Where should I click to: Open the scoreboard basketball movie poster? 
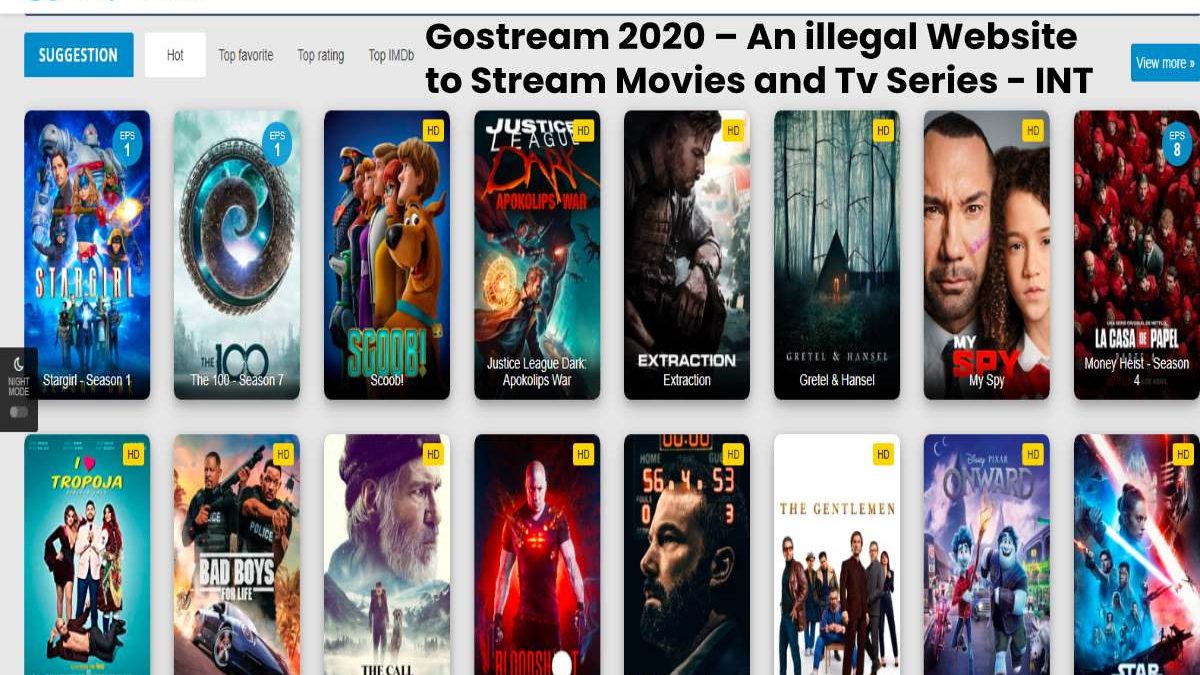[x=687, y=554]
